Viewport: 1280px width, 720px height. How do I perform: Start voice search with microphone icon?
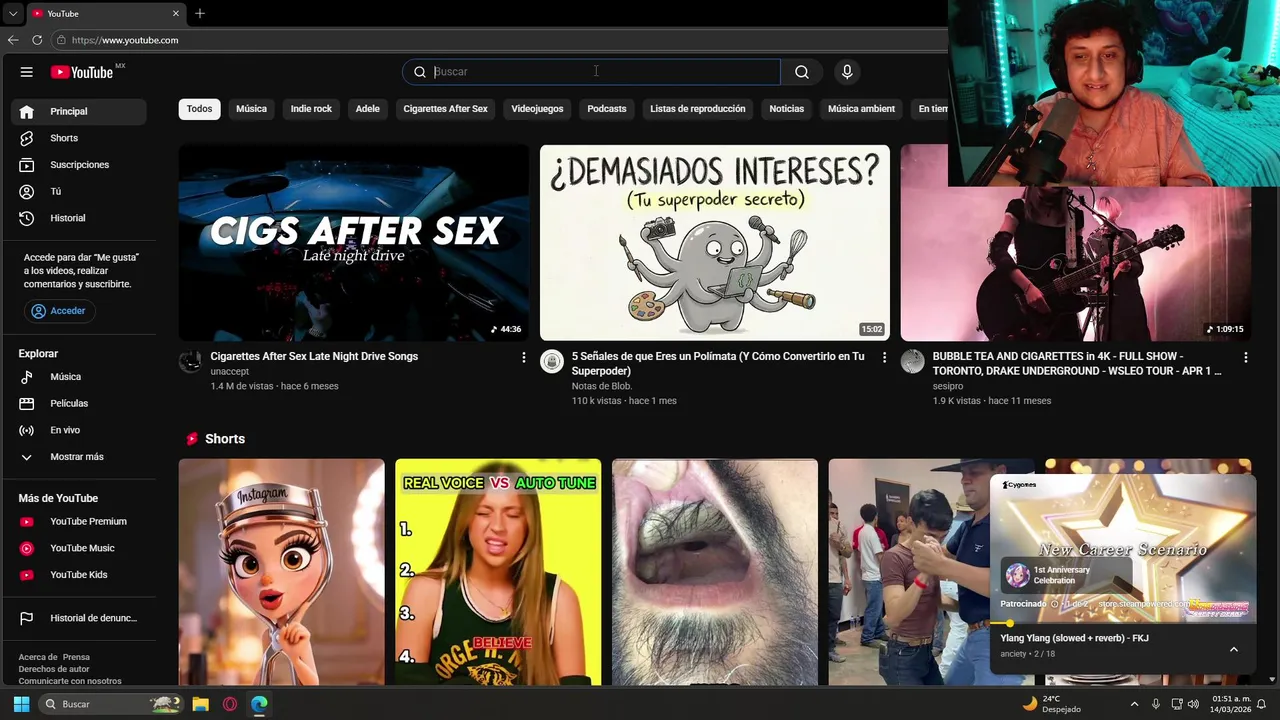(847, 72)
